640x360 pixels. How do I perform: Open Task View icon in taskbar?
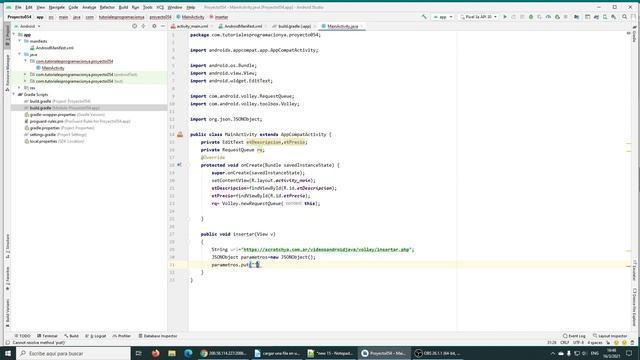(x=138, y=353)
